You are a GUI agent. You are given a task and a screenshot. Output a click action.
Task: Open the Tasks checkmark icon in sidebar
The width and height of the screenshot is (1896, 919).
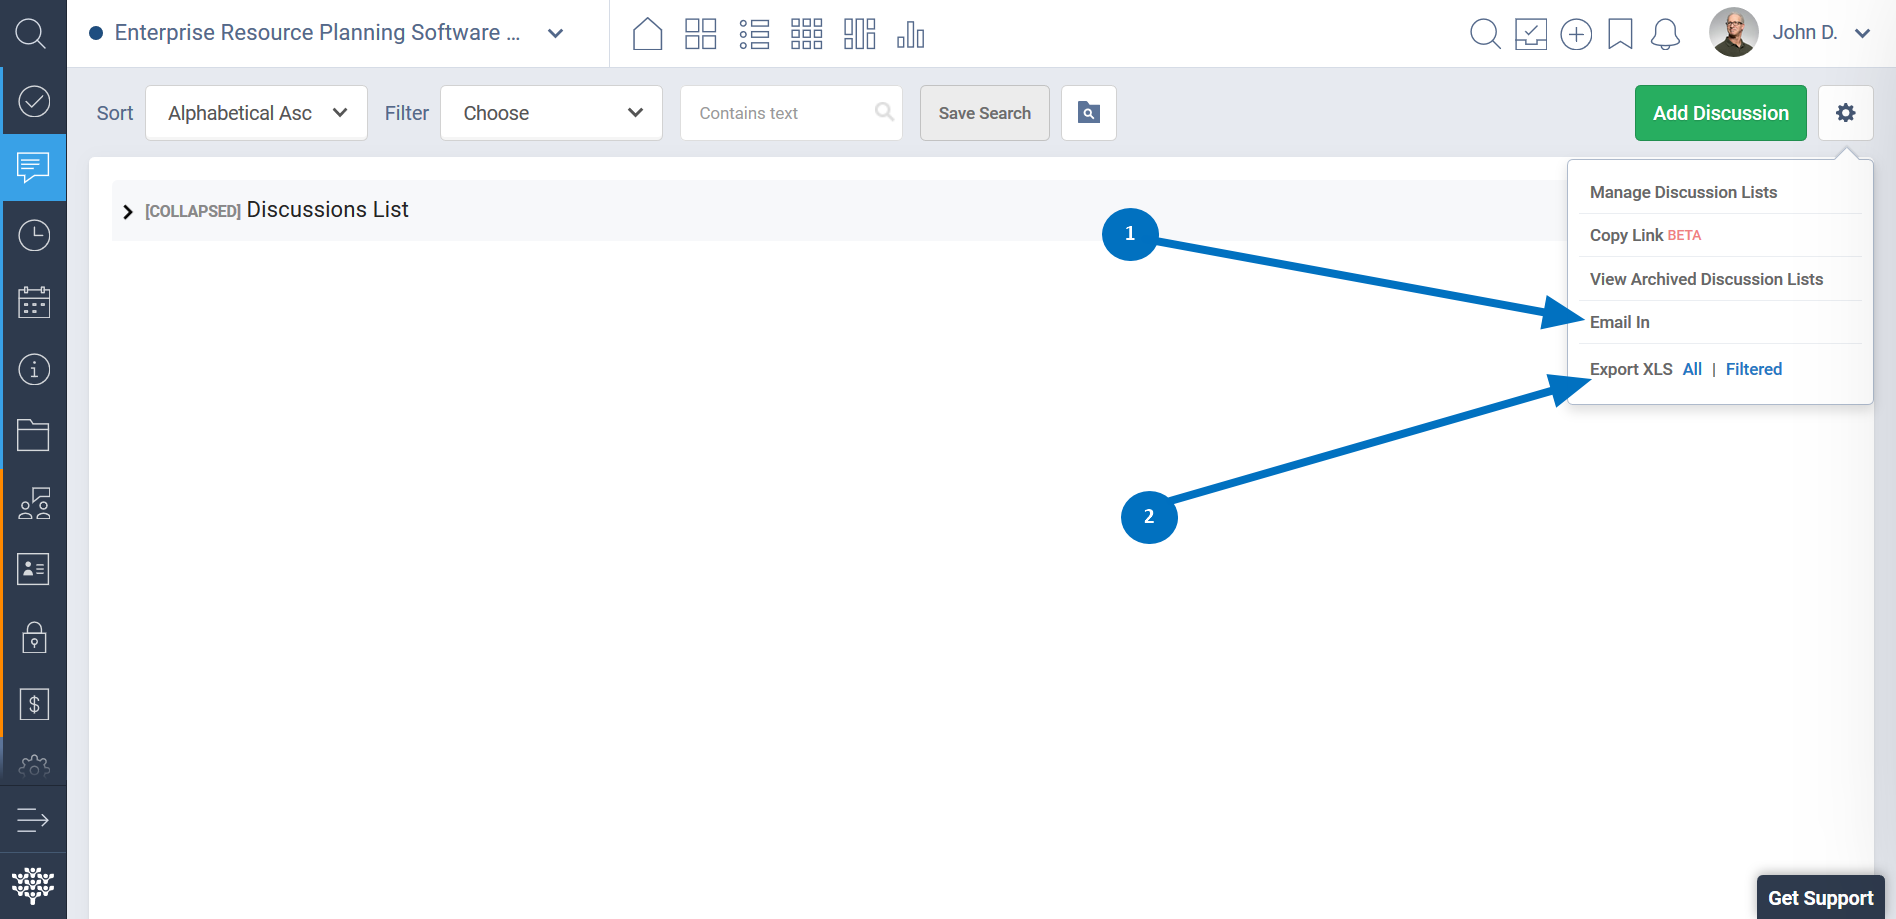pyautogui.click(x=34, y=101)
